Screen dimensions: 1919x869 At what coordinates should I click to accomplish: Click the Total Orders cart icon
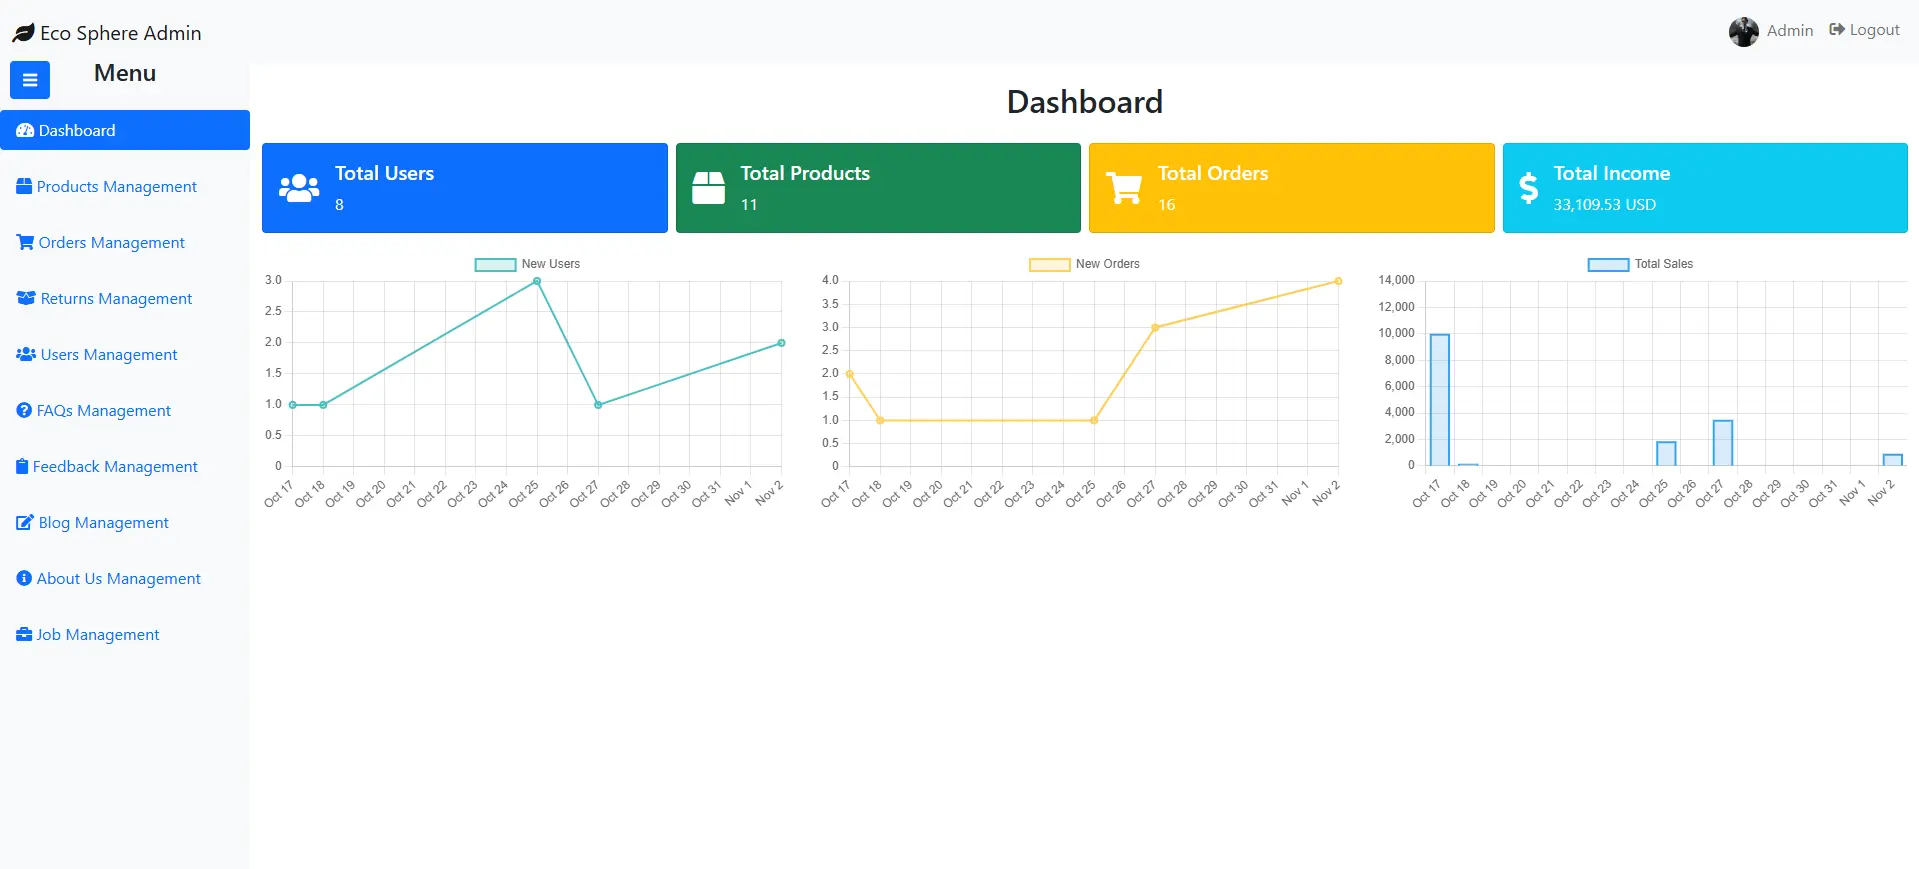(1124, 188)
